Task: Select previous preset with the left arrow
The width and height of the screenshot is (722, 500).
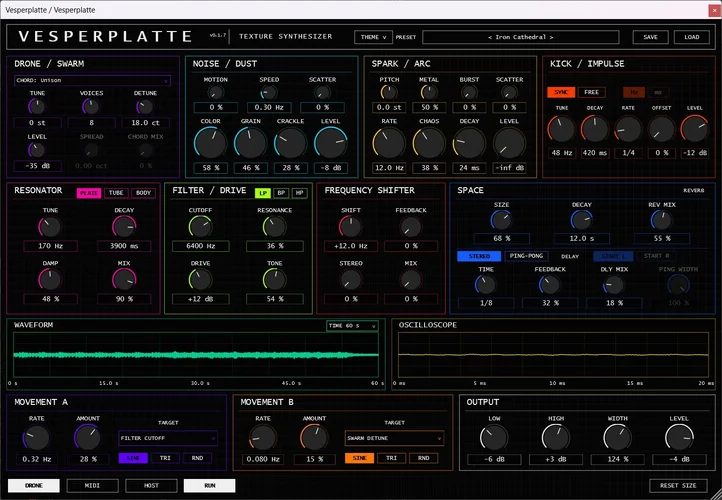Action: point(490,37)
